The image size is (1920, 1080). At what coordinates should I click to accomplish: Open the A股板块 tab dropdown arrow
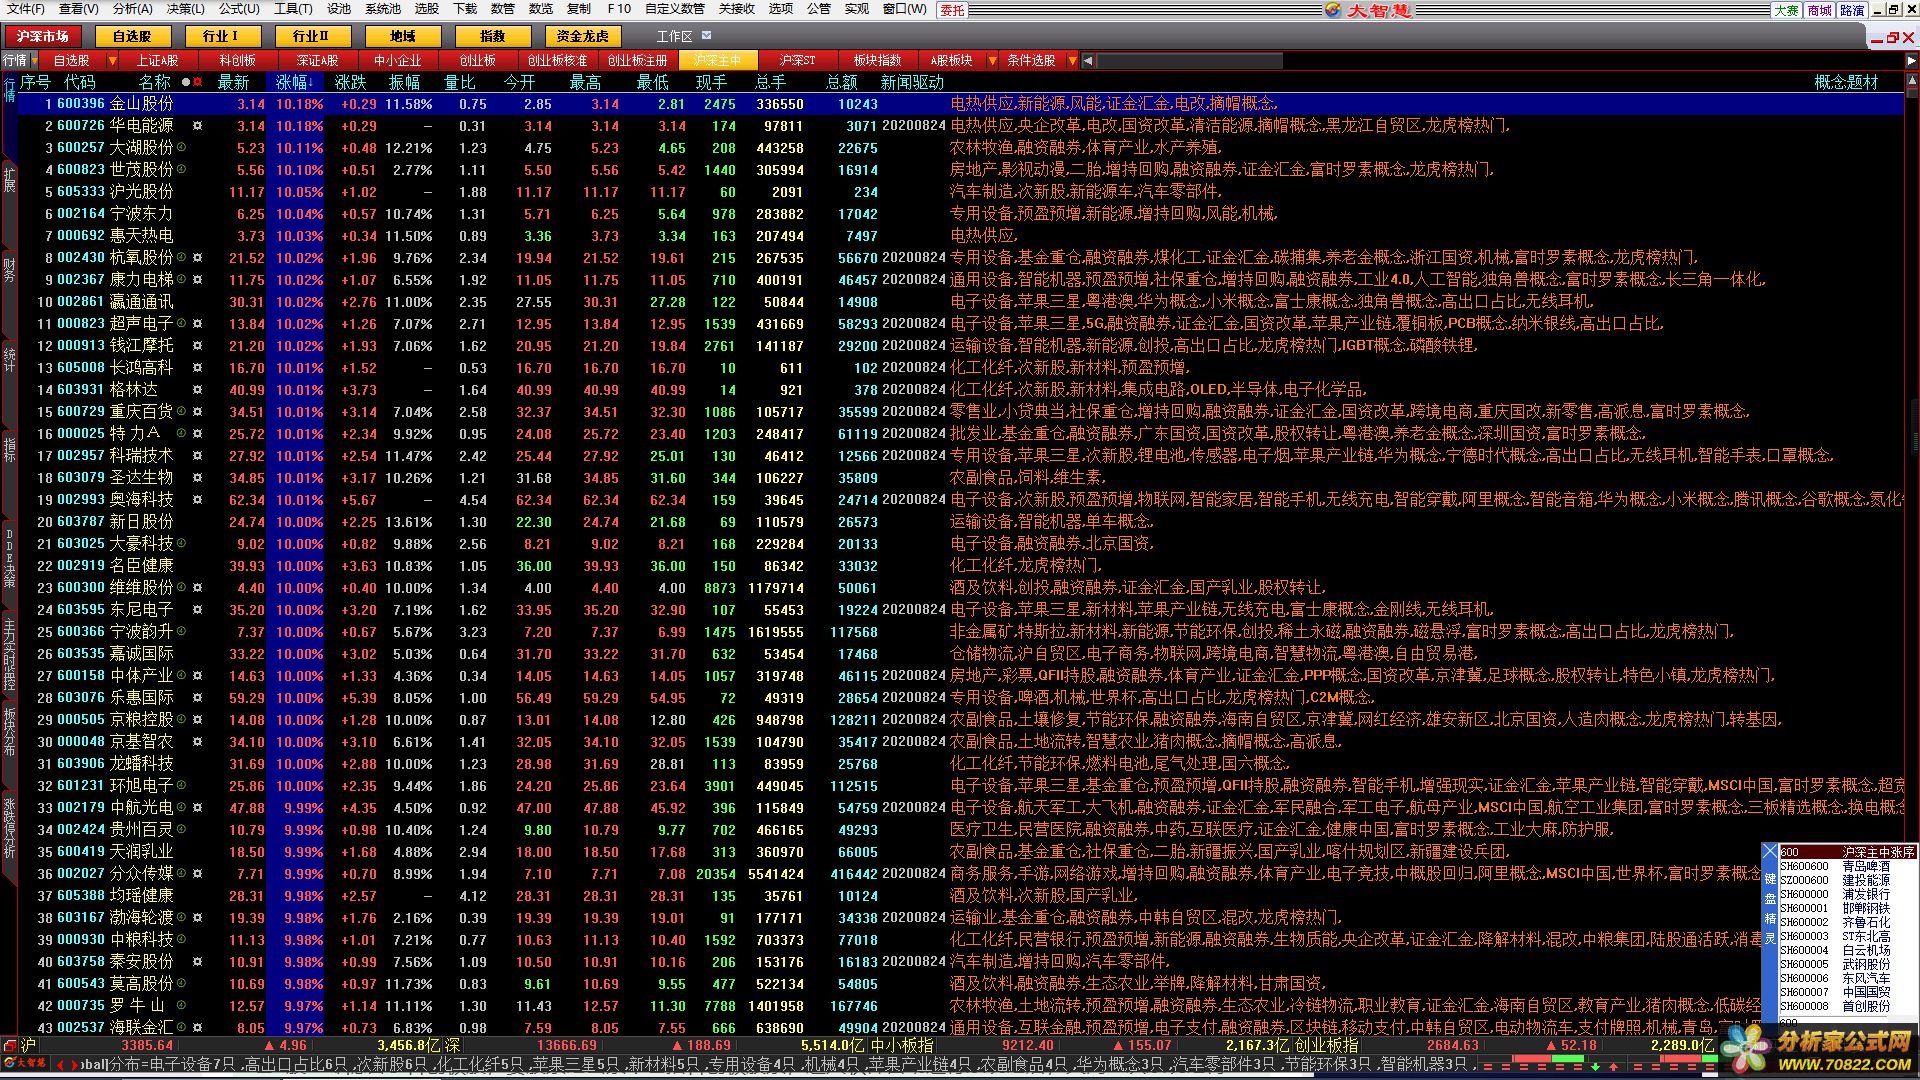pyautogui.click(x=992, y=60)
